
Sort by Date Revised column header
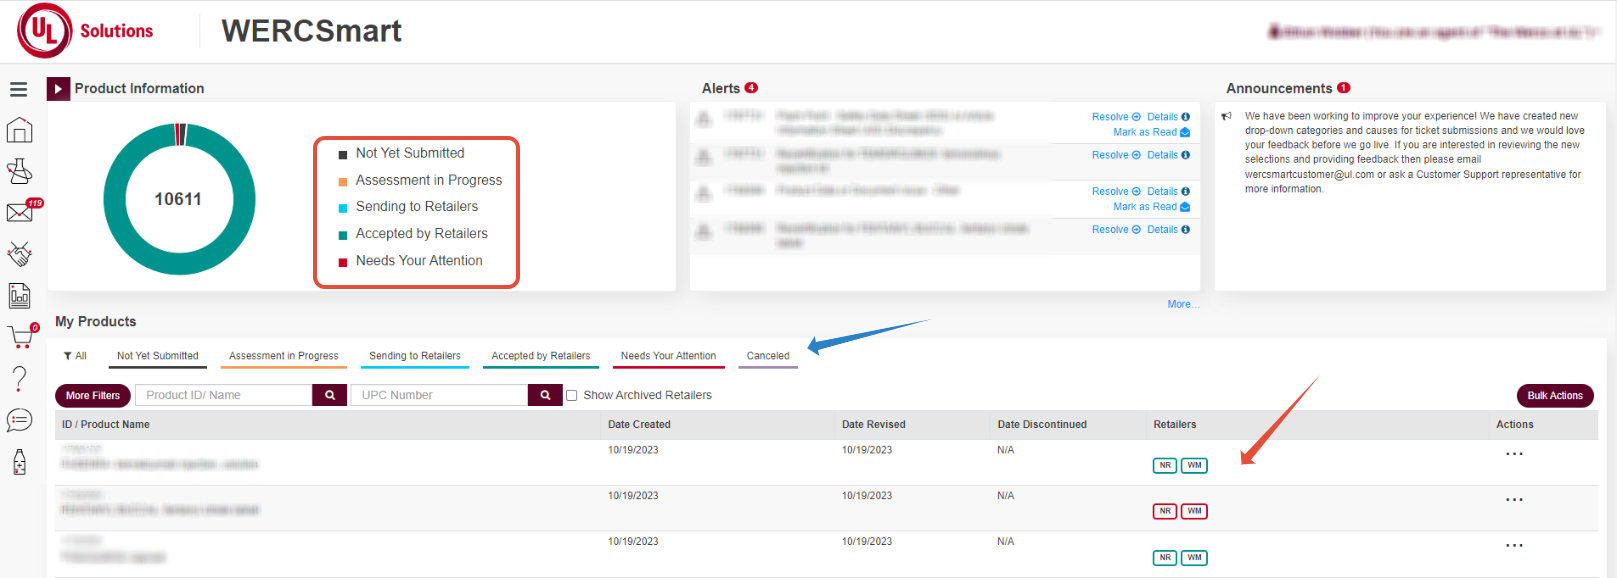(x=873, y=424)
